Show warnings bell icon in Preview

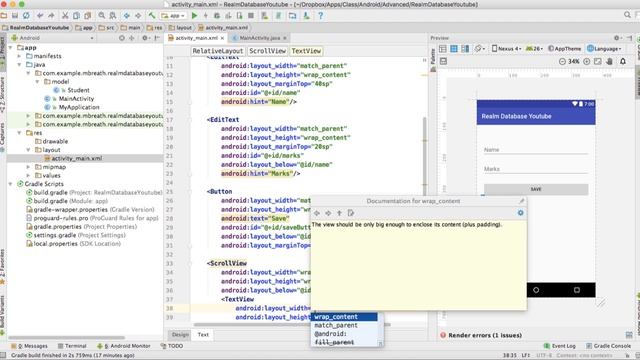[623, 61]
